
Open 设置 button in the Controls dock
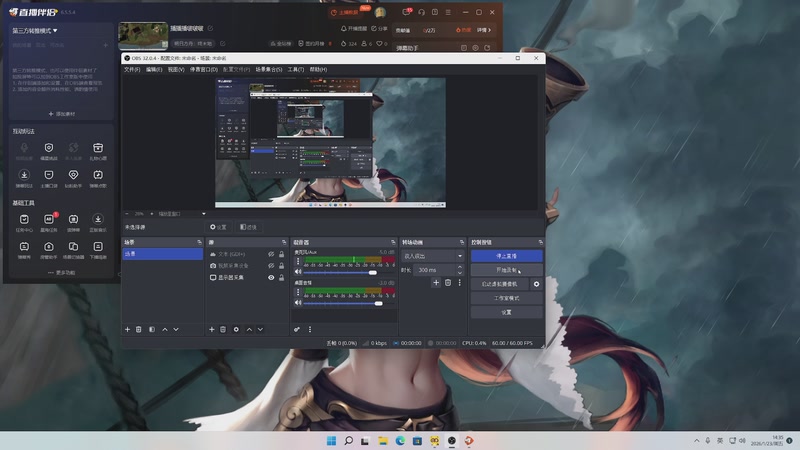[x=507, y=312]
